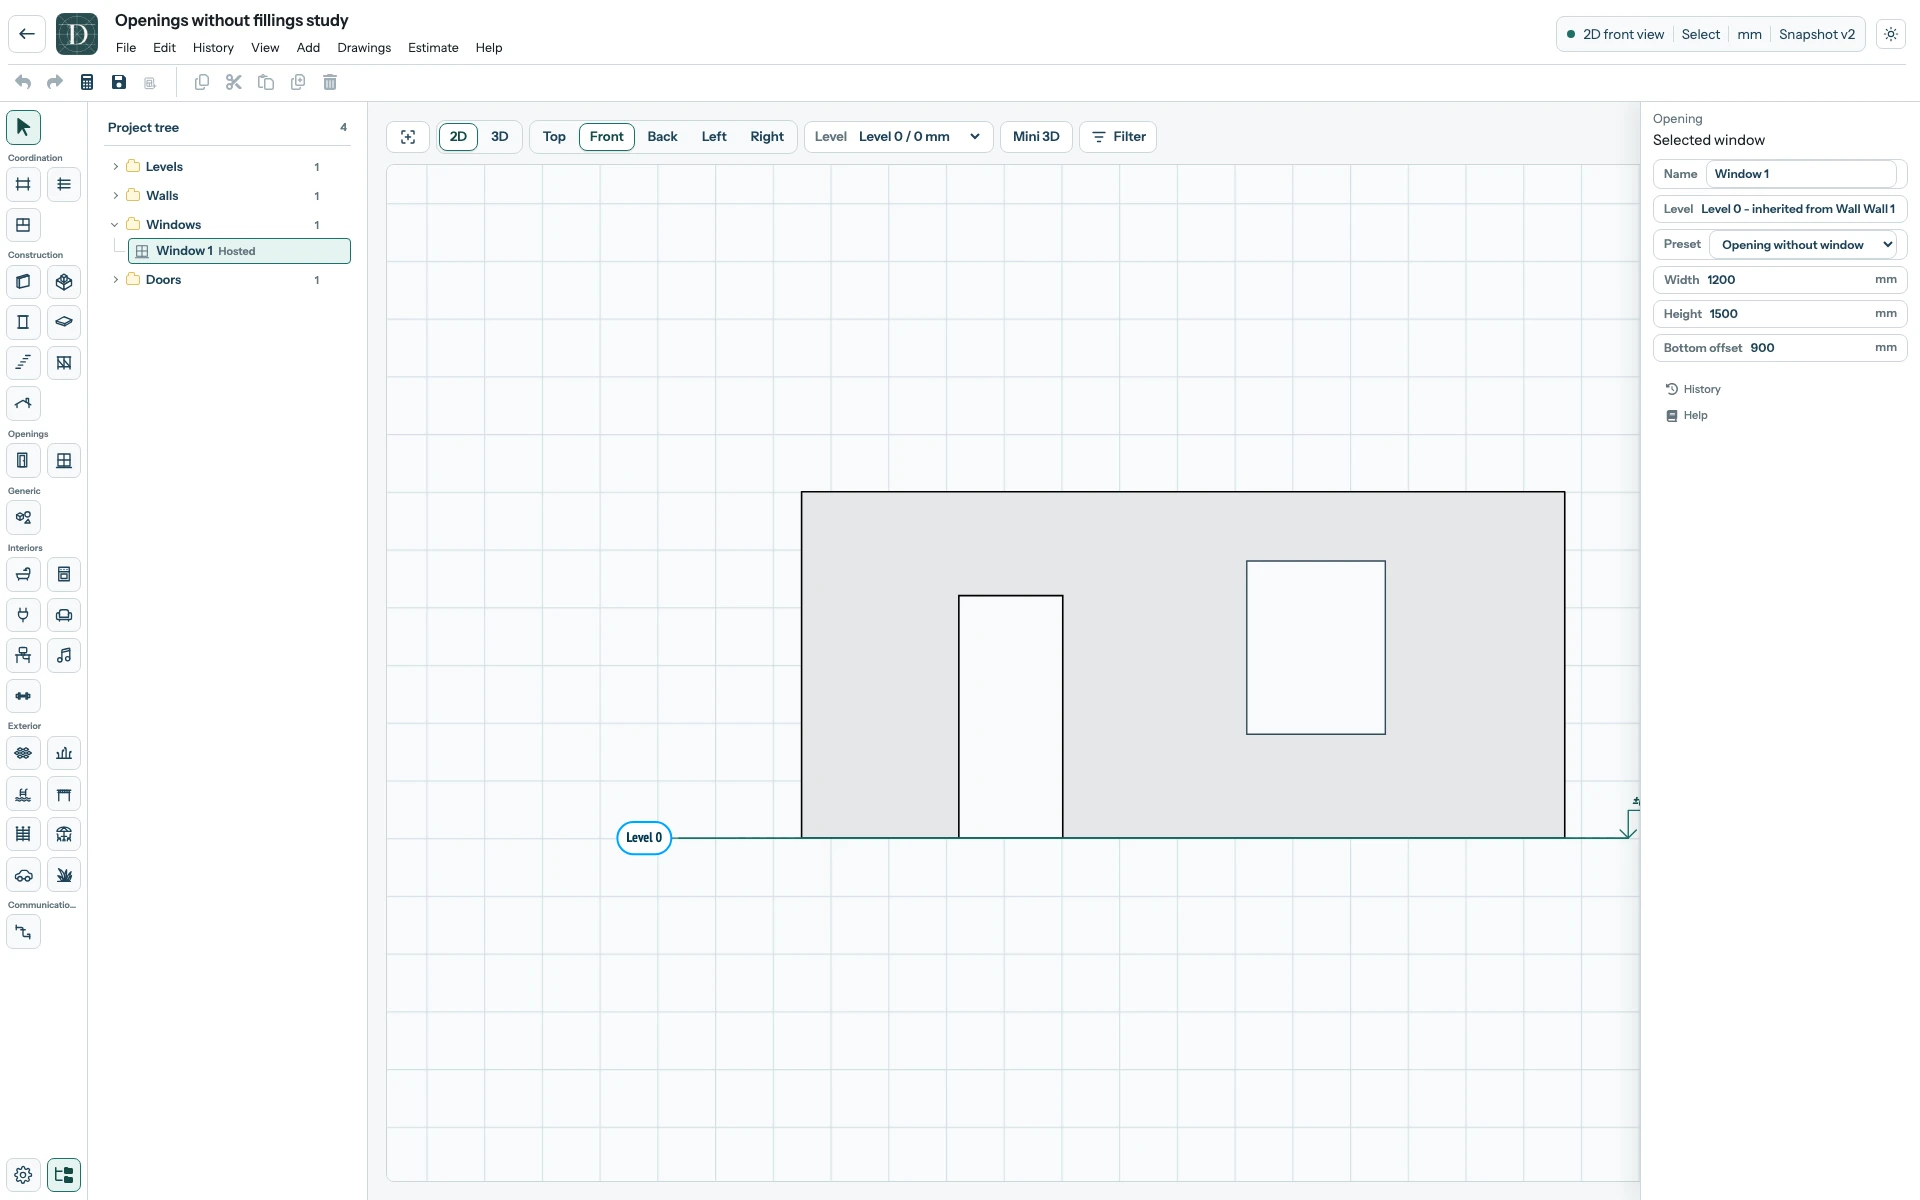Screen dimensions: 1920x1200
Task: Open Help link in properties panel
Action: point(1686,415)
